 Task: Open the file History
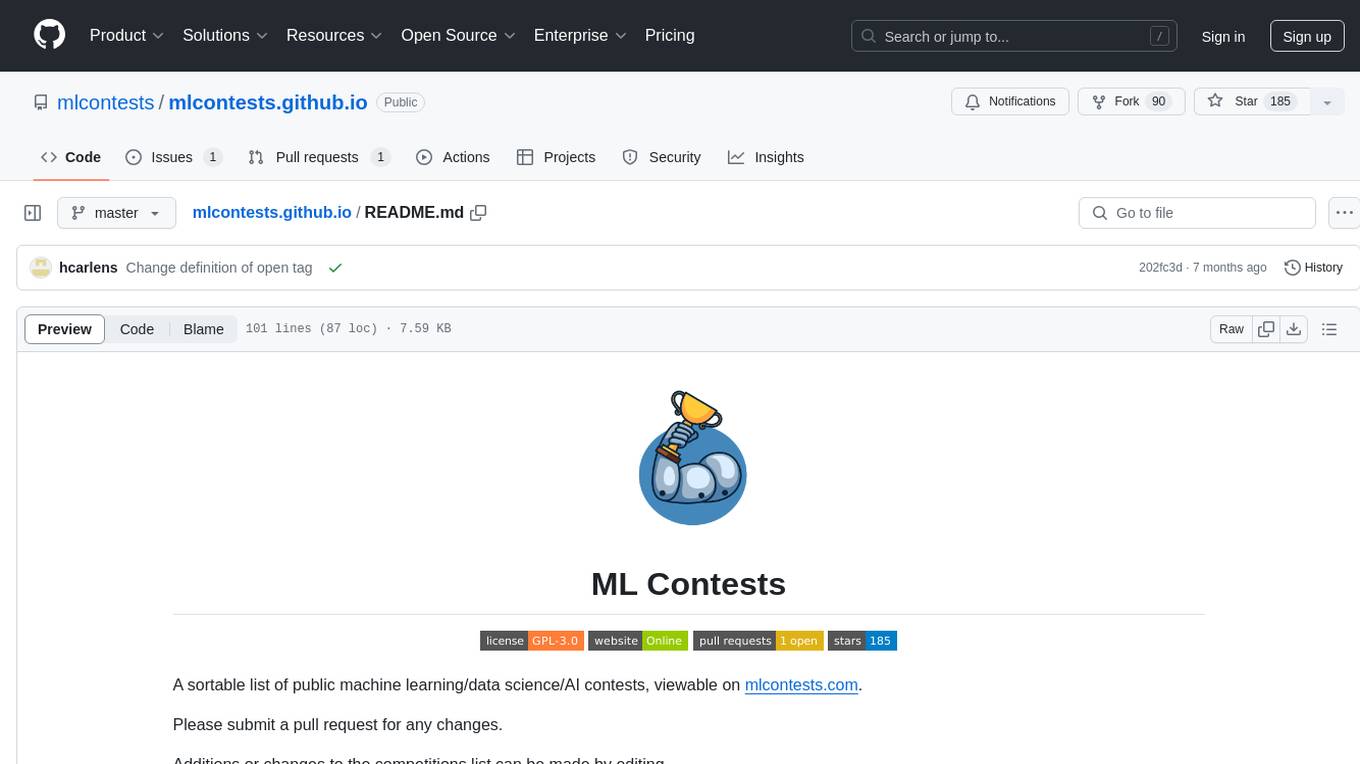pyautogui.click(x=1313, y=268)
